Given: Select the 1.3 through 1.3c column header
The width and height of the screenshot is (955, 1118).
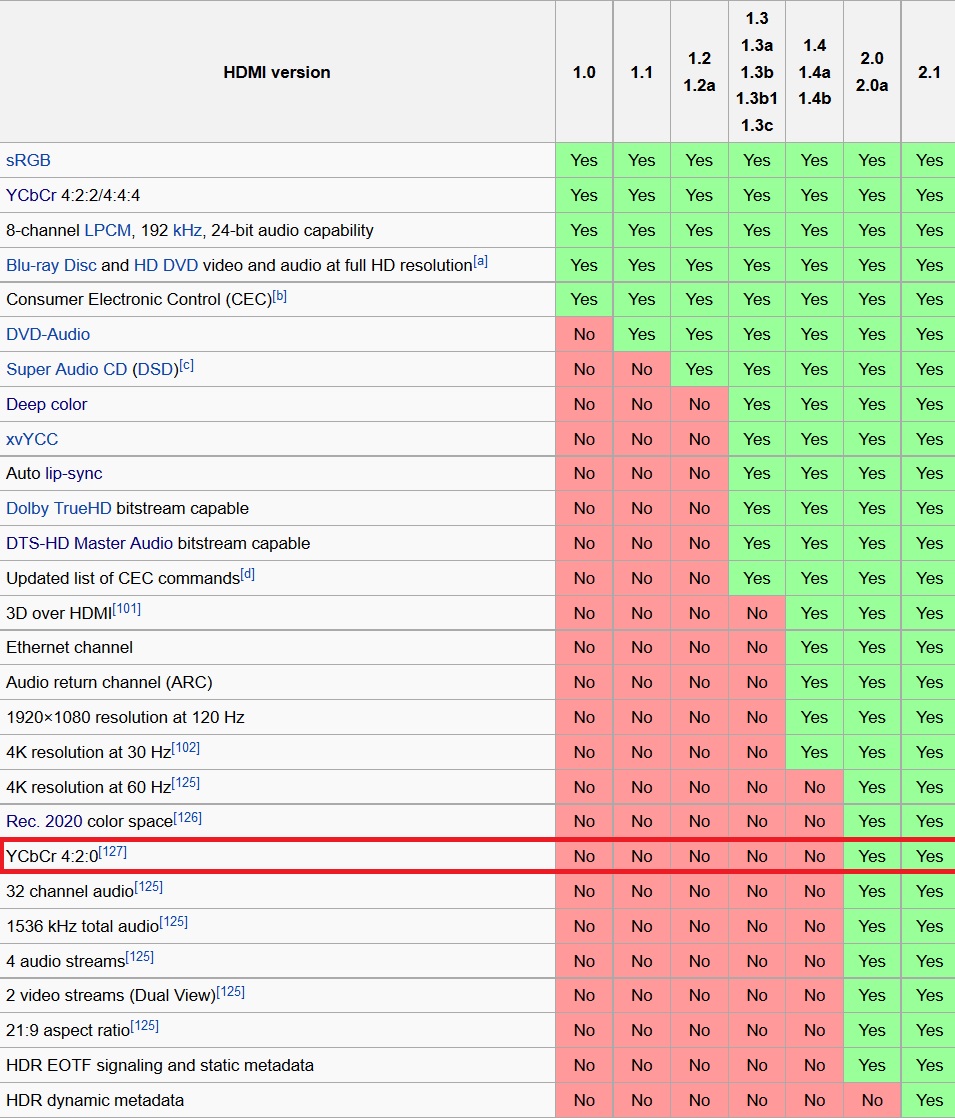Looking at the screenshot, I should coord(757,72).
